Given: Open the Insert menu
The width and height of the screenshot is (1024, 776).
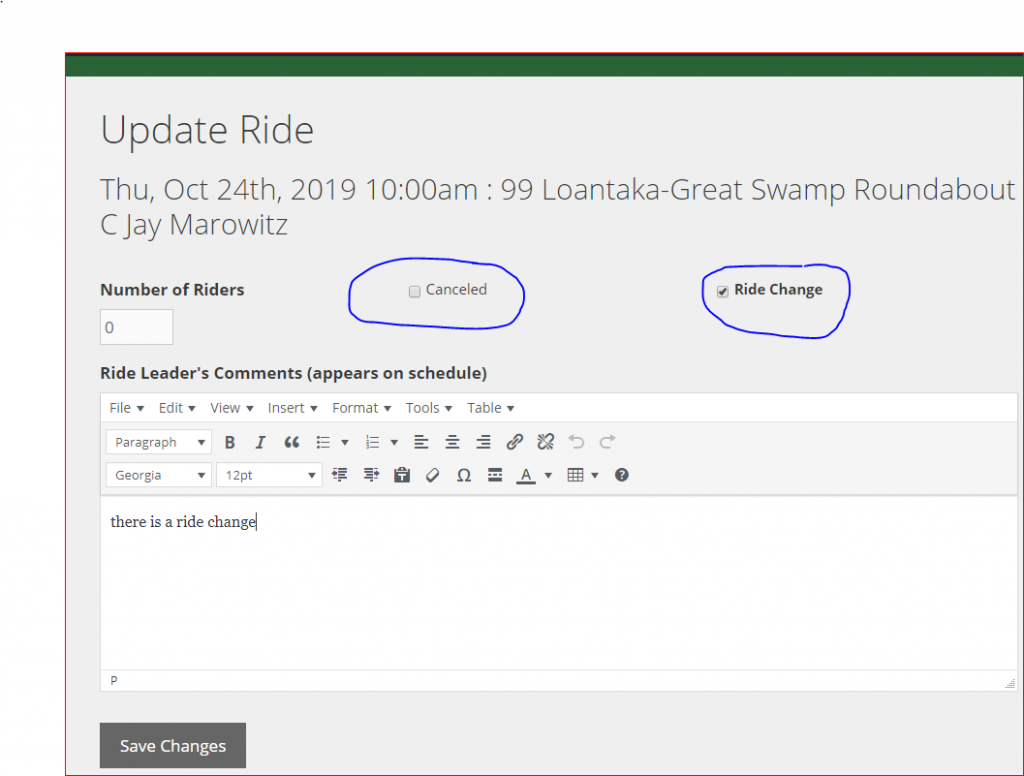Looking at the screenshot, I should click(x=292, y=408).
